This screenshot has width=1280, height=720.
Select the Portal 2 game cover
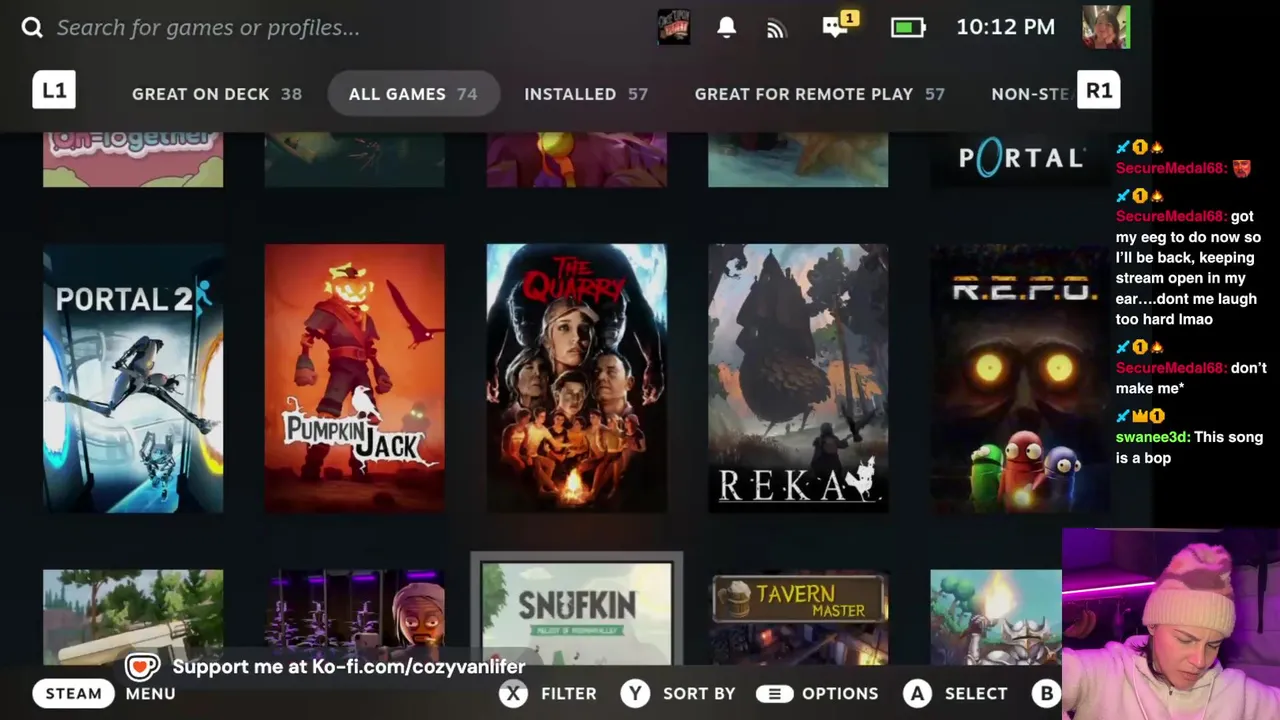point(133,378)
